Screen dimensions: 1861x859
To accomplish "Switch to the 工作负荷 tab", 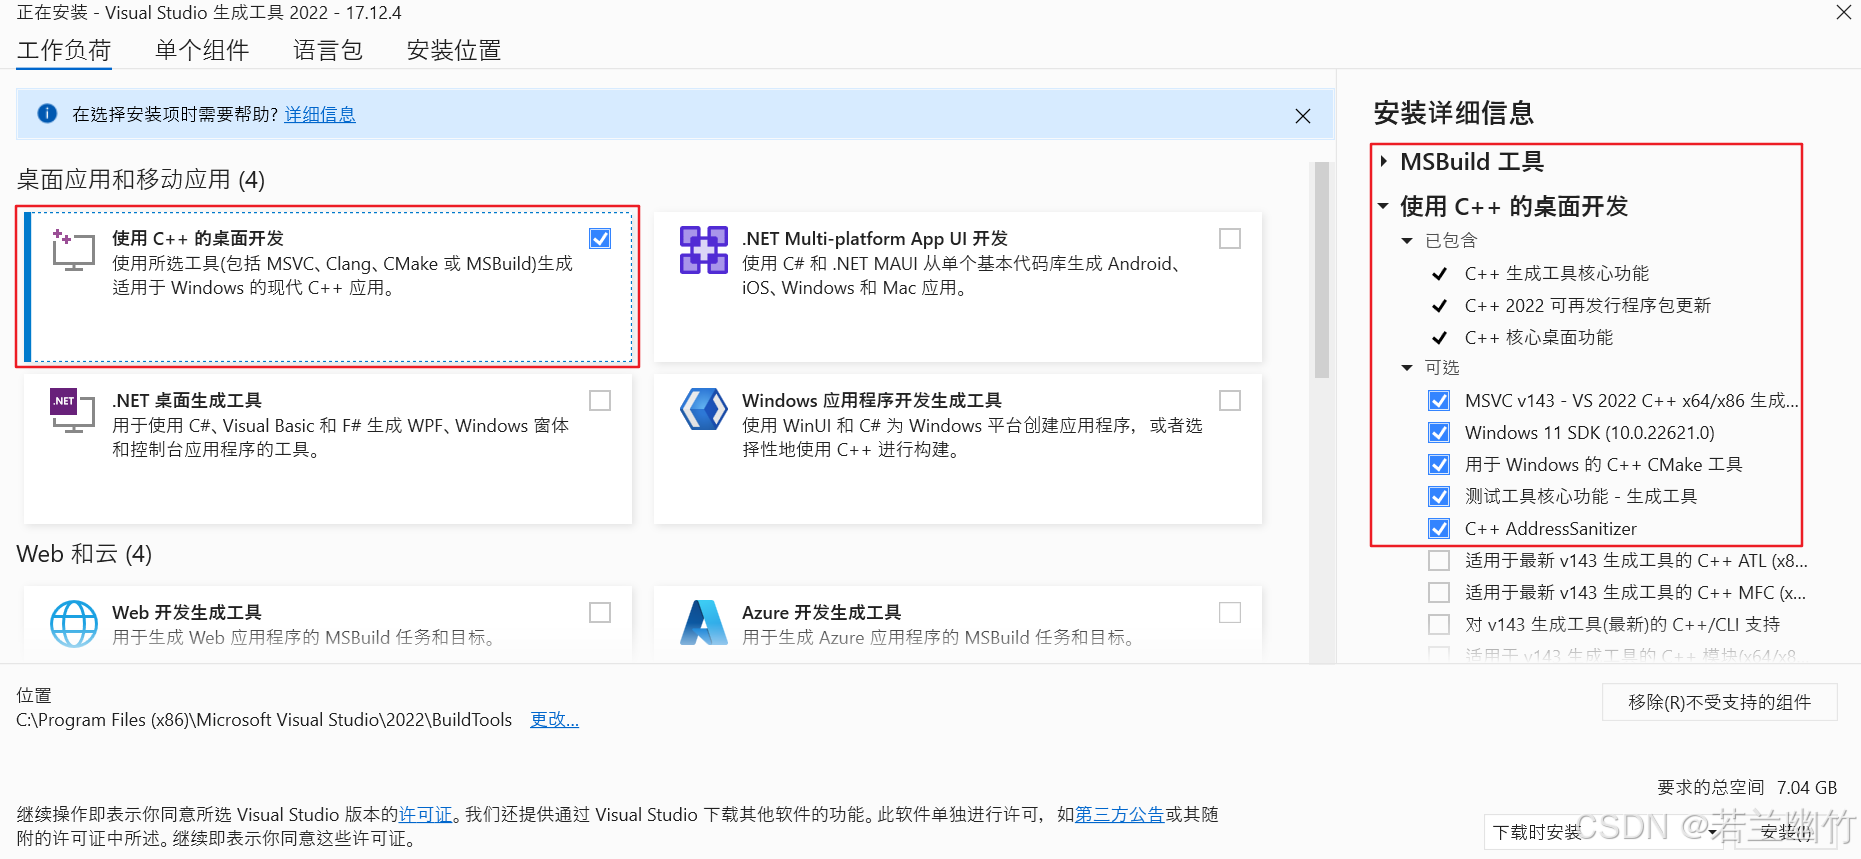I will (64, 50).
